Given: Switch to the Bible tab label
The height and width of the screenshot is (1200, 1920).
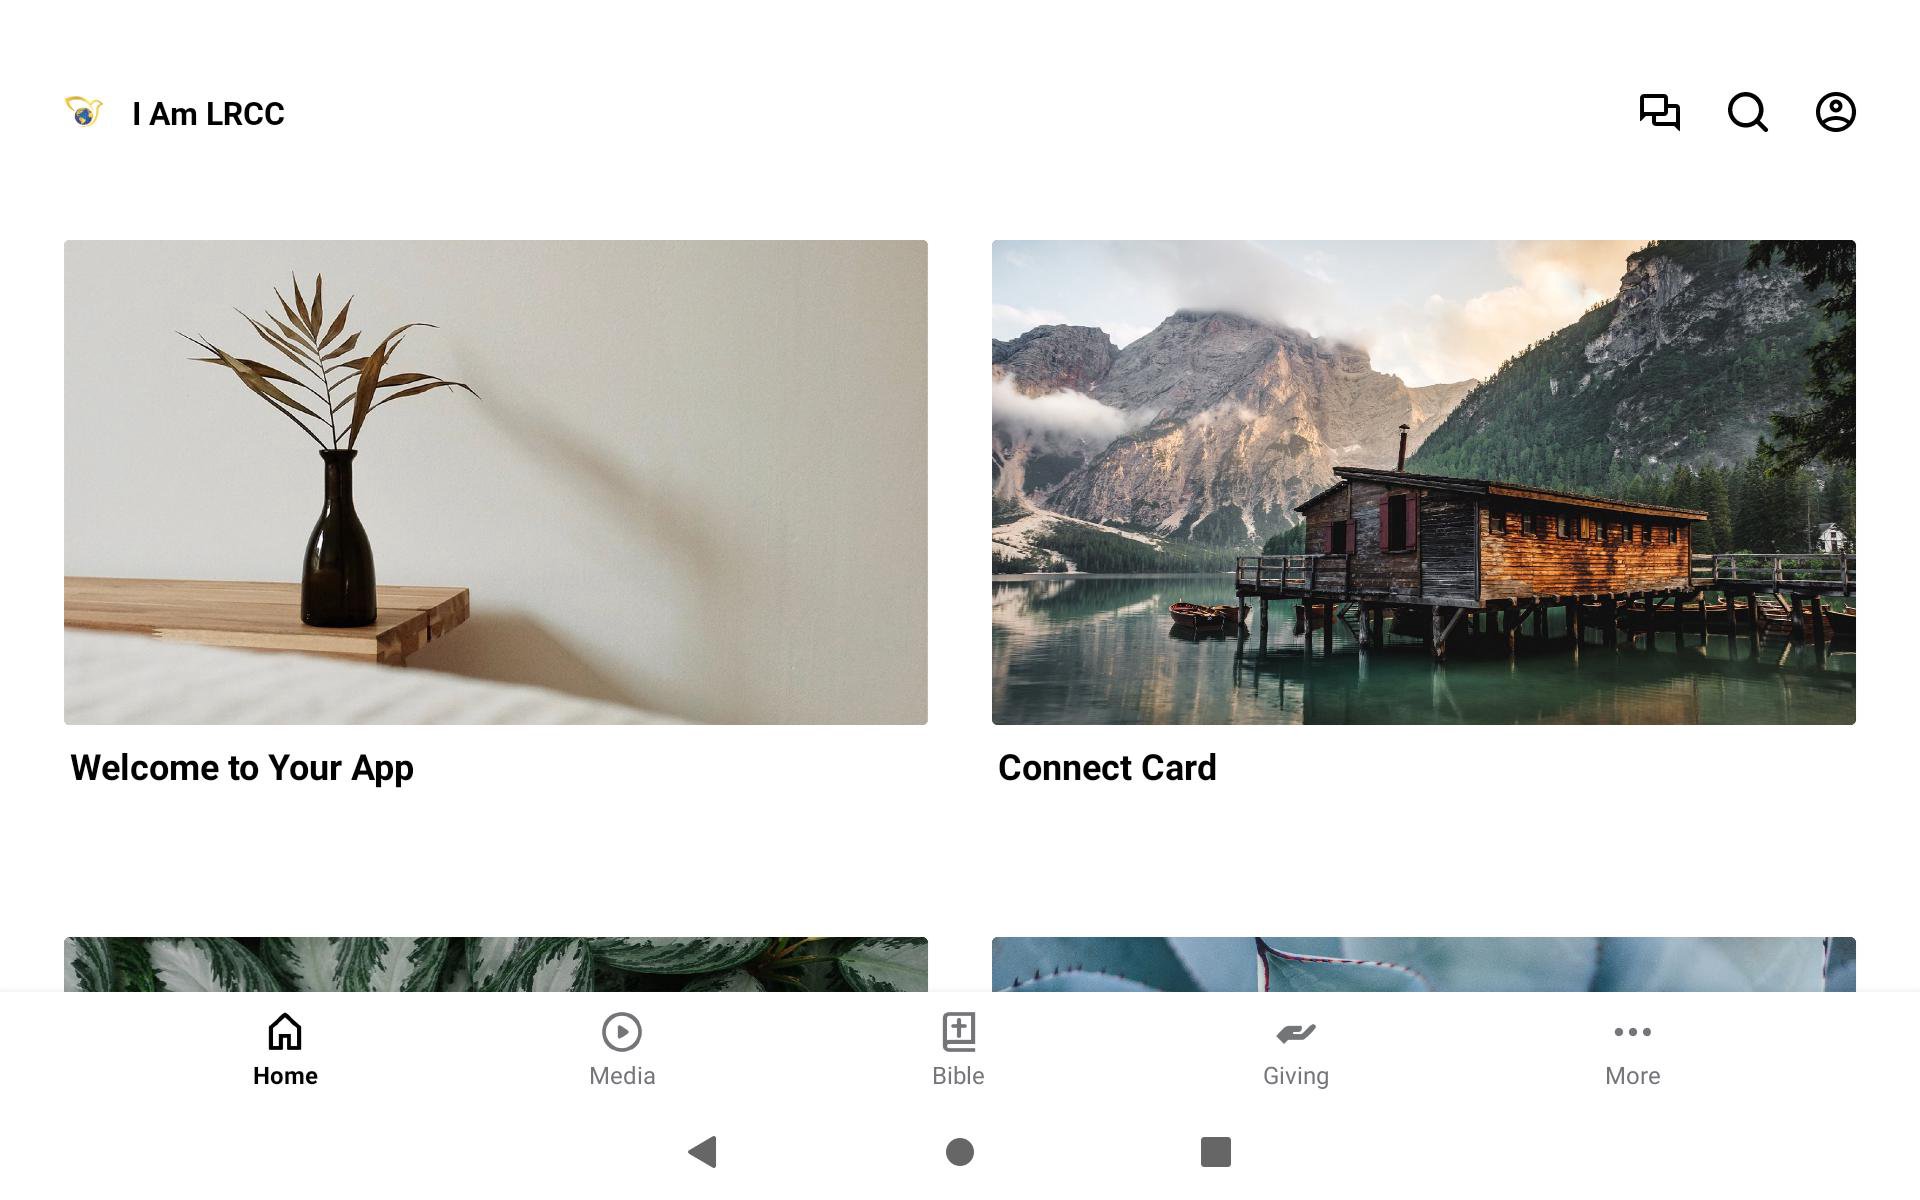Looking at the screenshot, I should (x=958, y=1076).
